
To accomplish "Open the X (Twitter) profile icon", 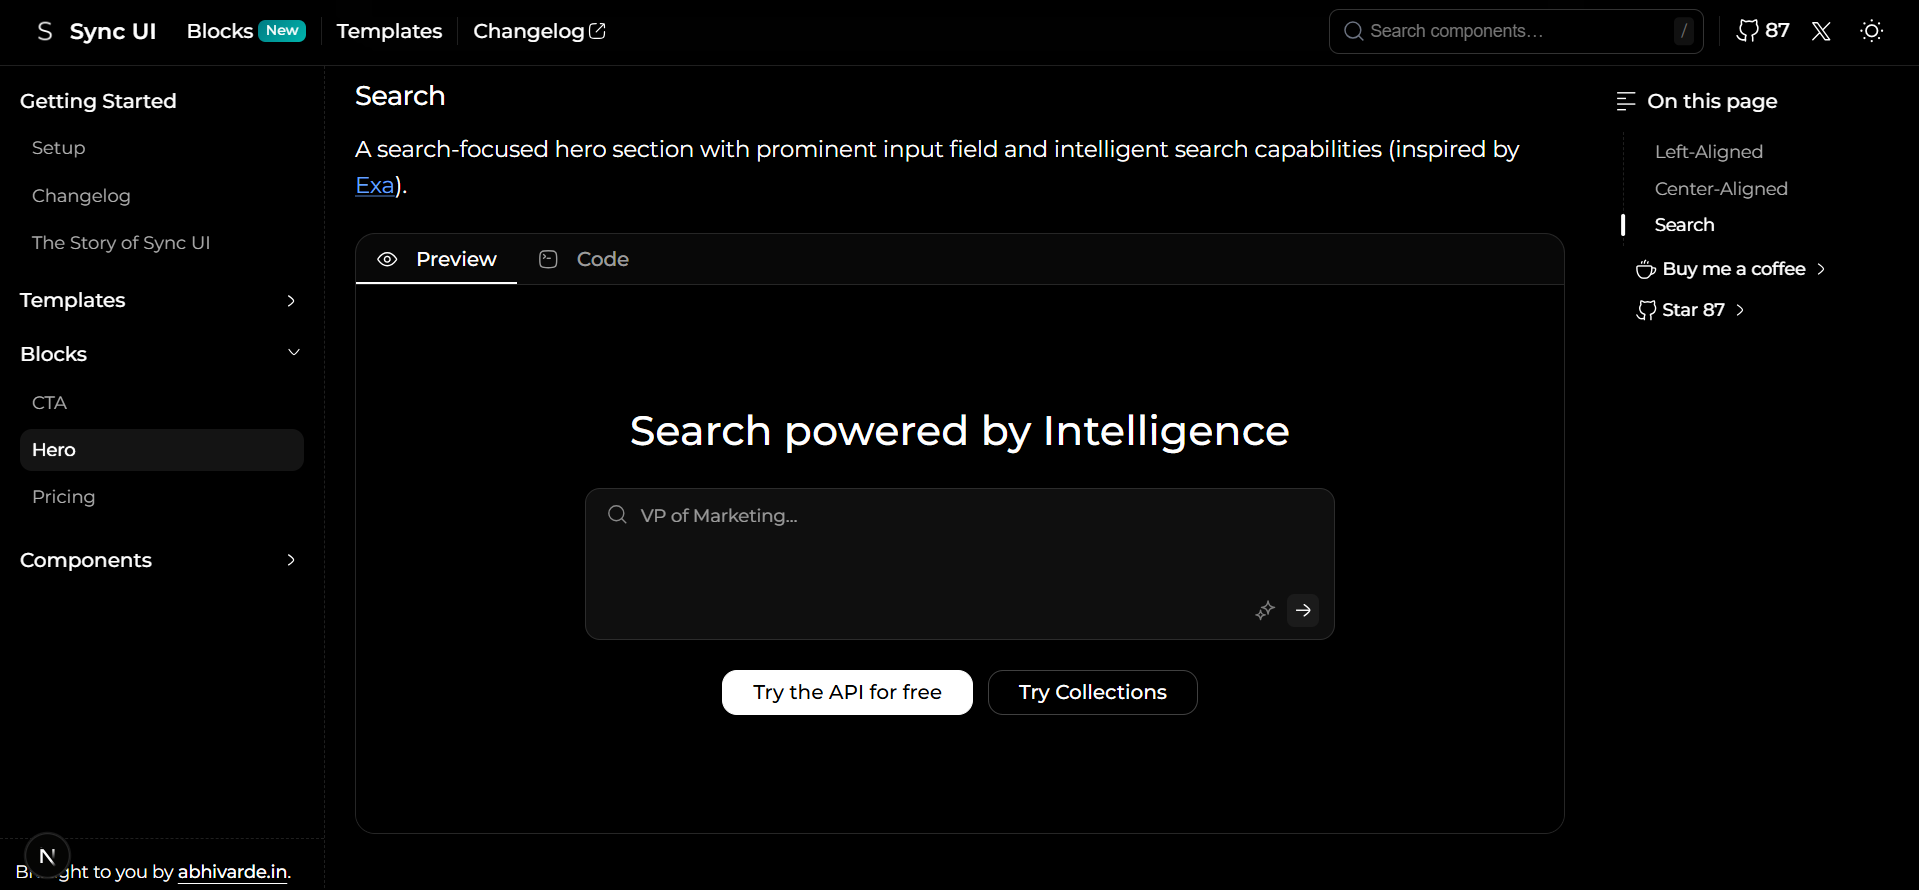I will point(1820,31).
